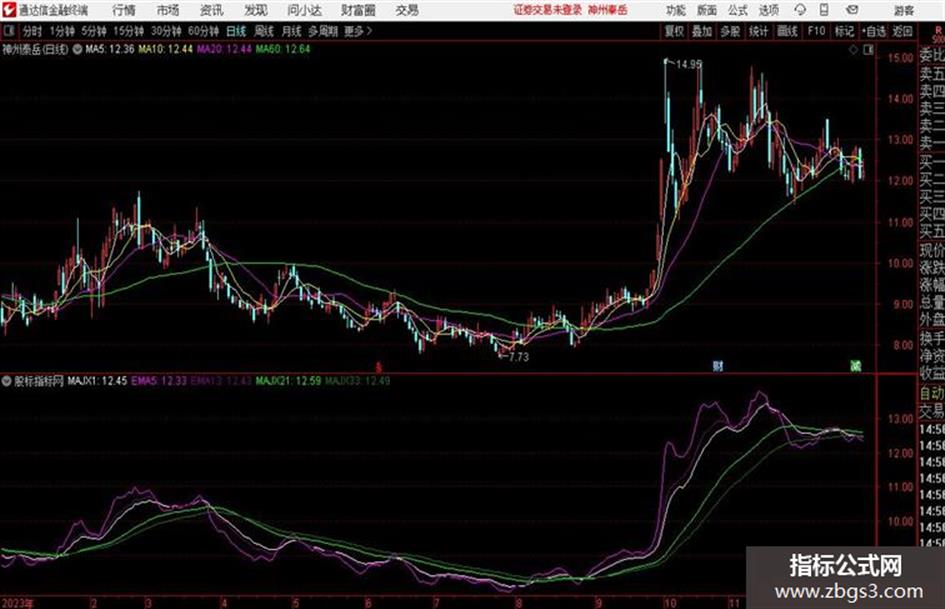Switch to 60分钟 period tab
Viewport: 945px width, 609px height.
tap(203, 31)
